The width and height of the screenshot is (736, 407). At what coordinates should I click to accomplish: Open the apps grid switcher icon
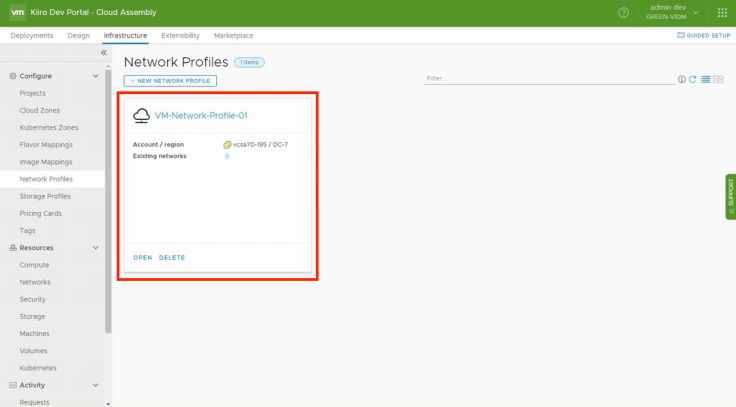click(x=722, y=13)
